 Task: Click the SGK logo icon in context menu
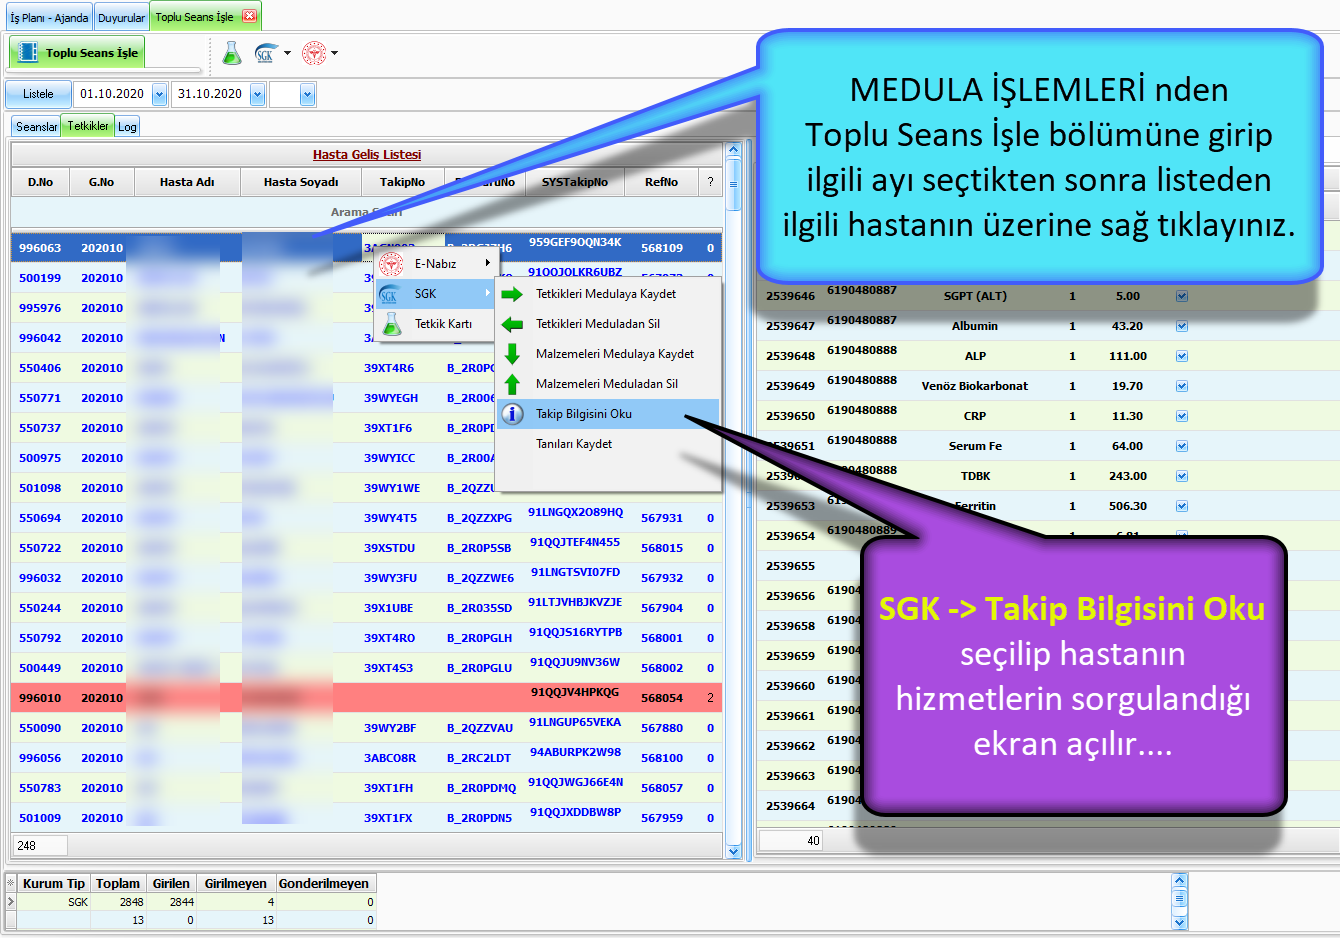point(389,294)
